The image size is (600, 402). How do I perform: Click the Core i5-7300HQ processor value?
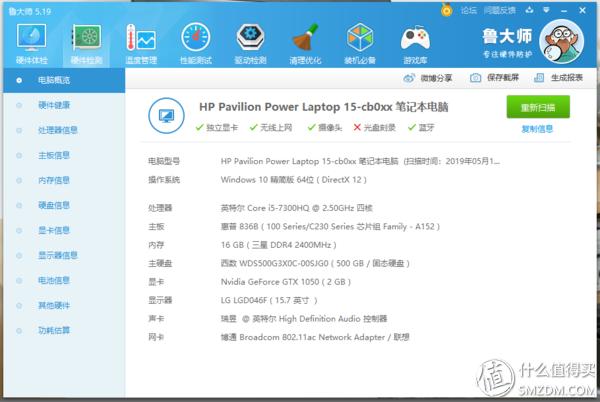coord(297,208)
